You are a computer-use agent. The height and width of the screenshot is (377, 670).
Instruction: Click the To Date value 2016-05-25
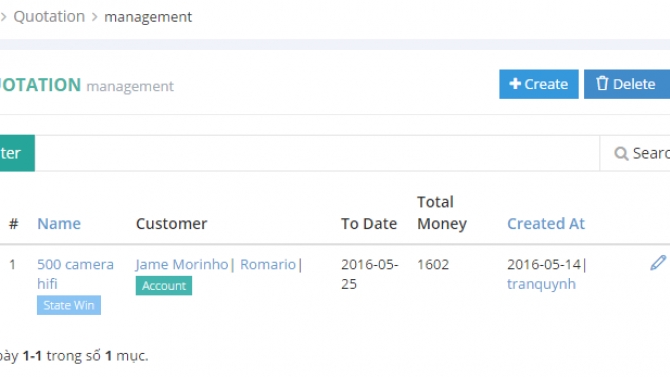(370, 274)
